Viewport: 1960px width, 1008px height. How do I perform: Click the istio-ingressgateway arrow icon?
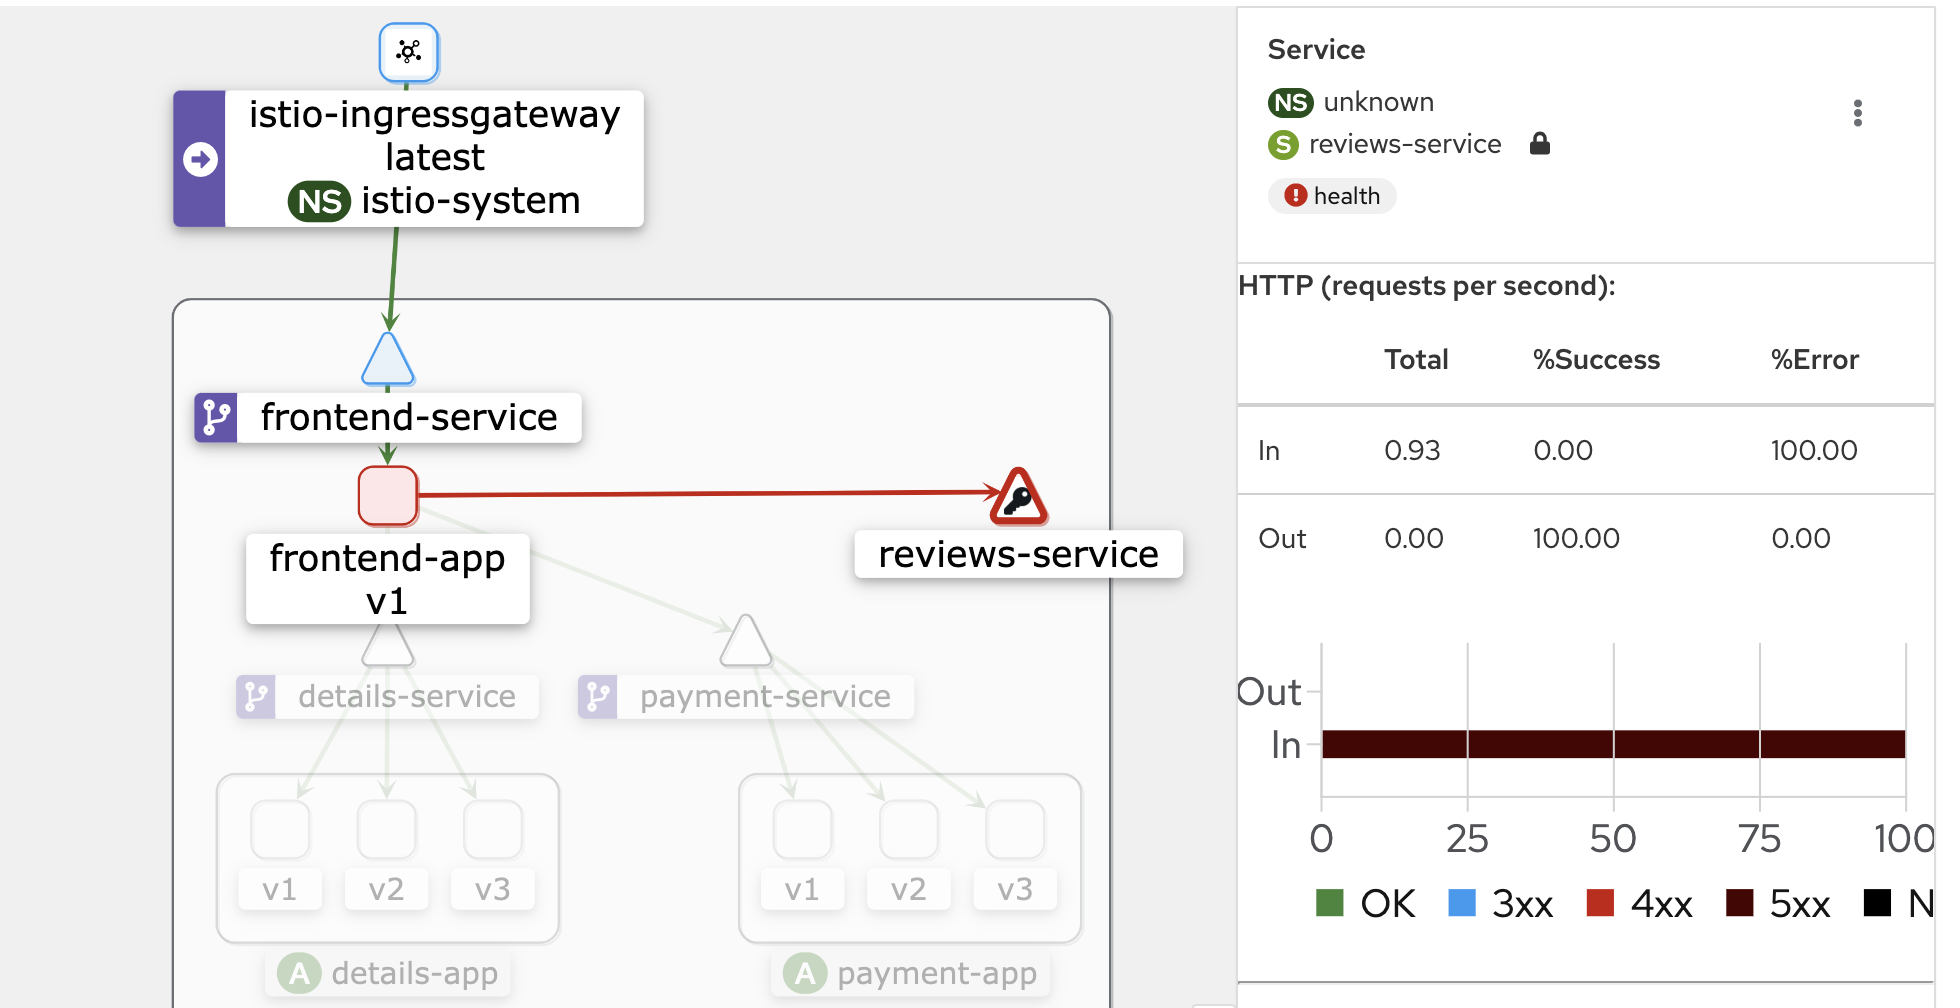pyautogui.click(x=200, y=159)
